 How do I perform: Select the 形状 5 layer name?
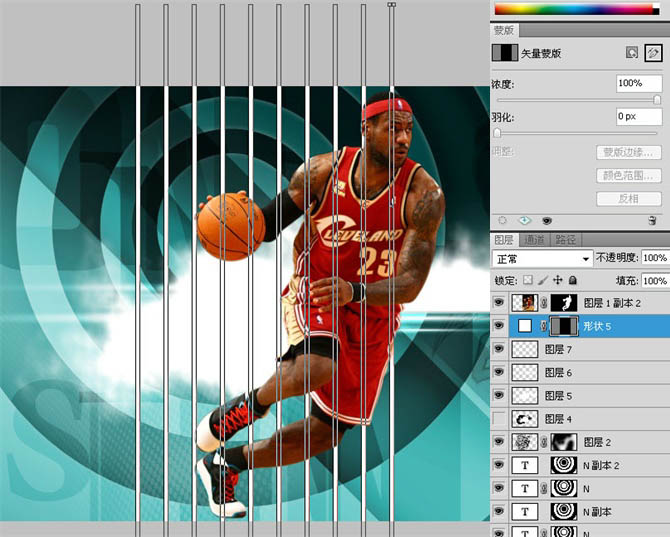pyautogui.click(x=597, y=326)
